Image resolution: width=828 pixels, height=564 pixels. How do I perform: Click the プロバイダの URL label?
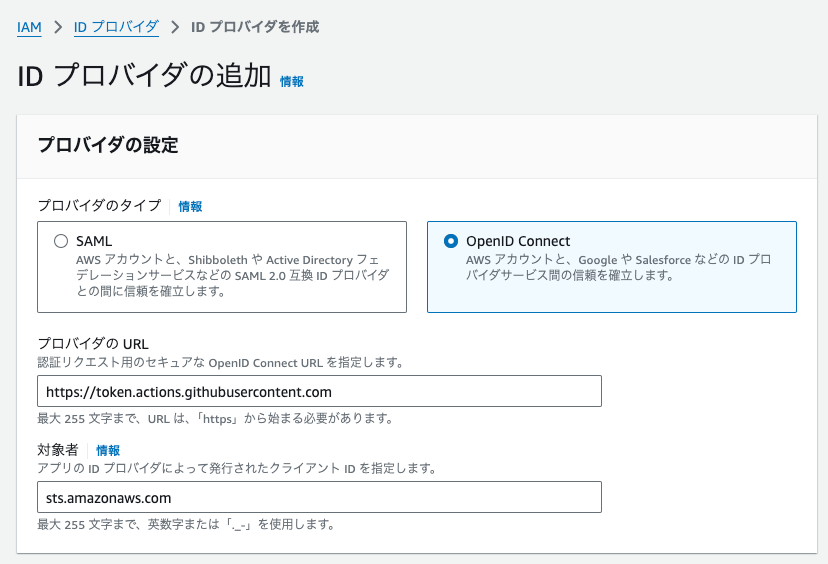point(93,344)
